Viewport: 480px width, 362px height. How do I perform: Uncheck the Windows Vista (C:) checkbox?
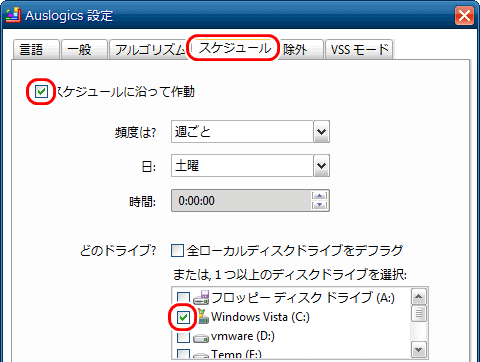point(183,317)
